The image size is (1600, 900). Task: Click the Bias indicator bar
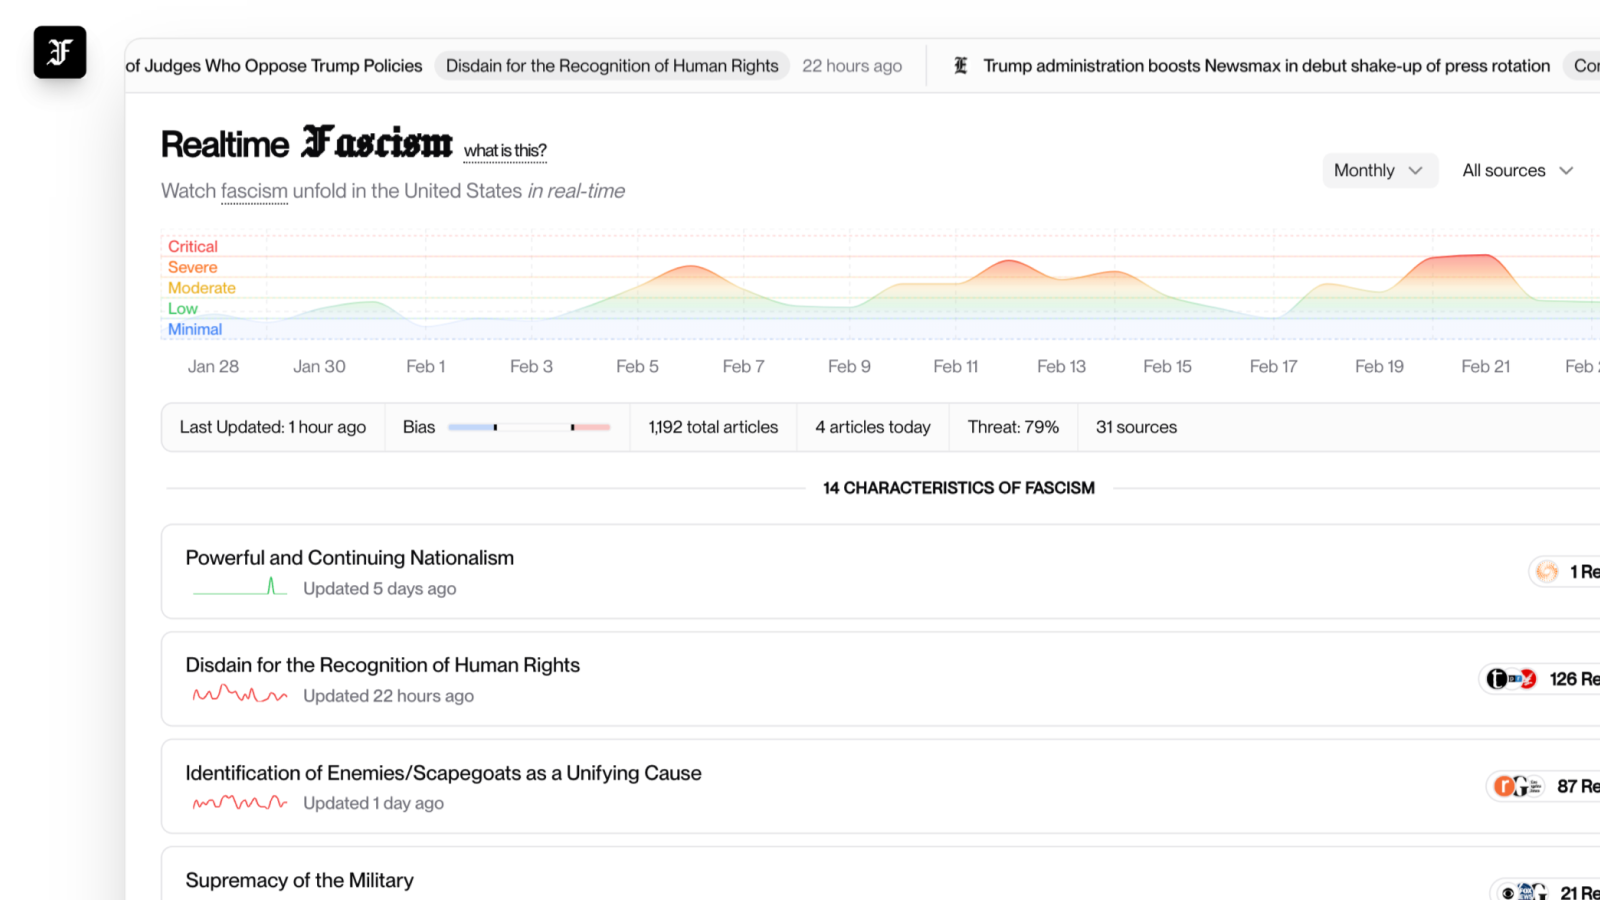pyautogui.click(x=529, y=427)
